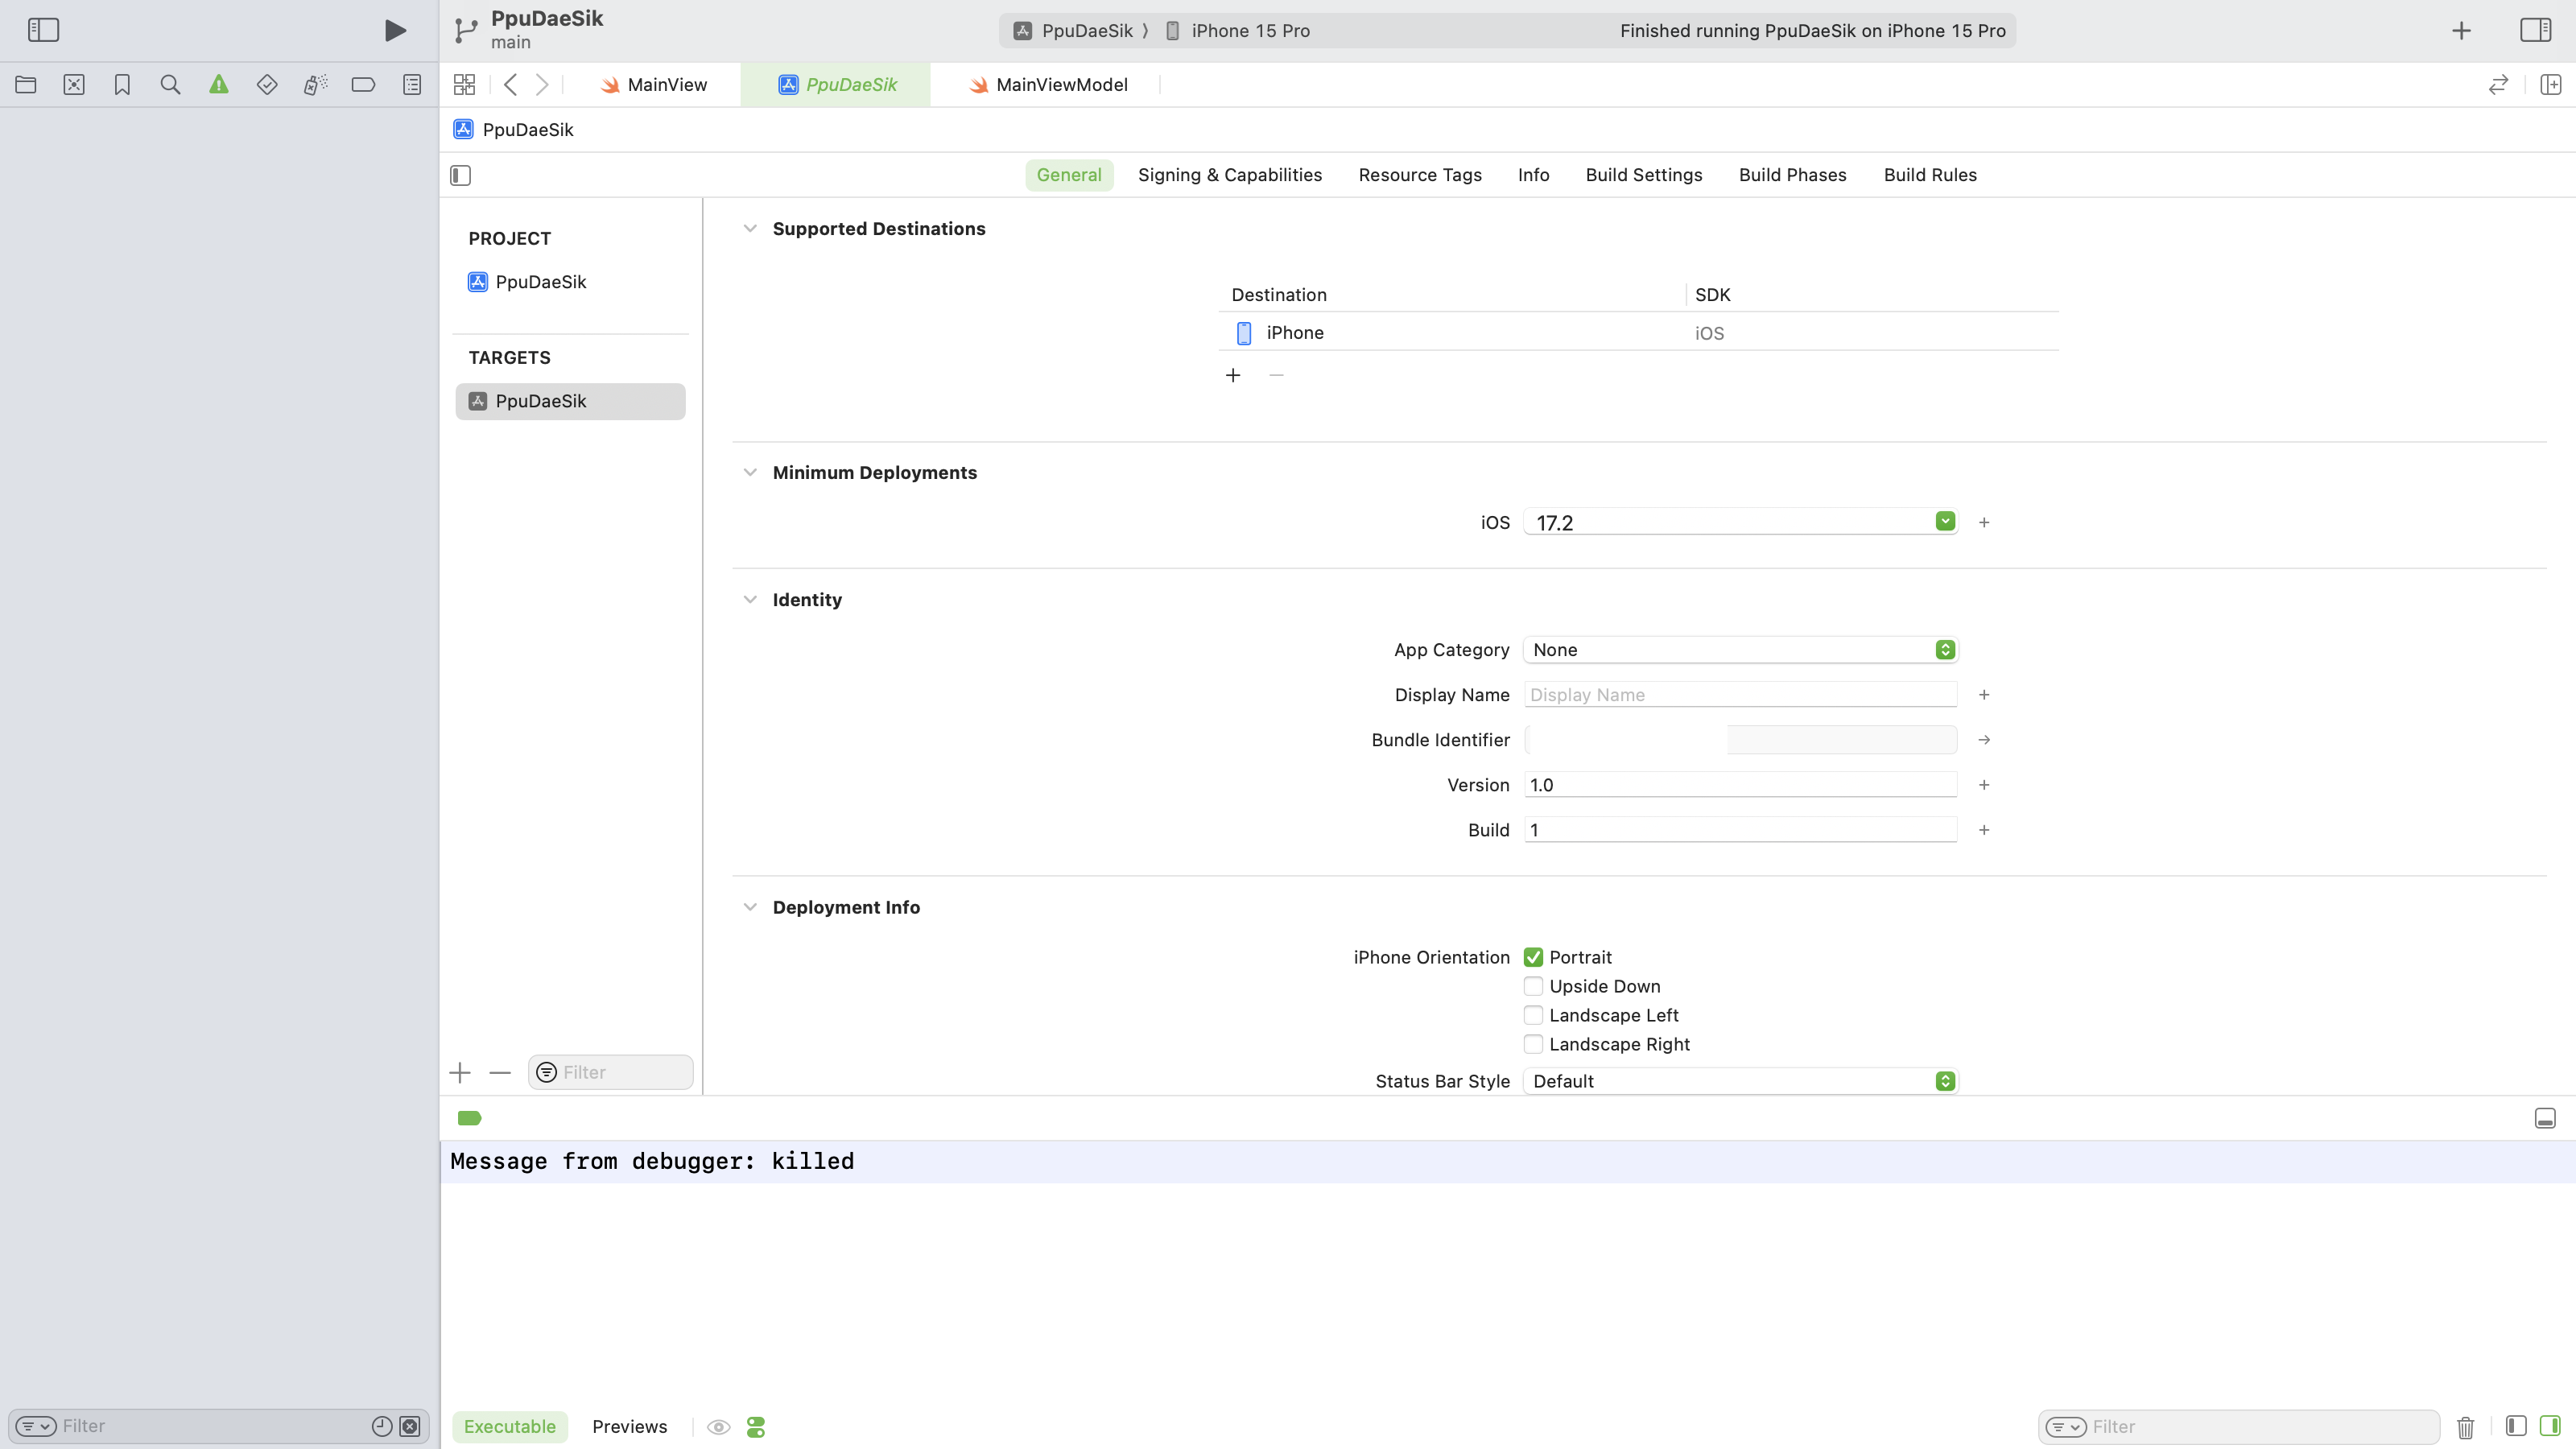2576x1449 pixels.
Task: Enable Upside Down orientation
Action: [x=1533, y=987]
